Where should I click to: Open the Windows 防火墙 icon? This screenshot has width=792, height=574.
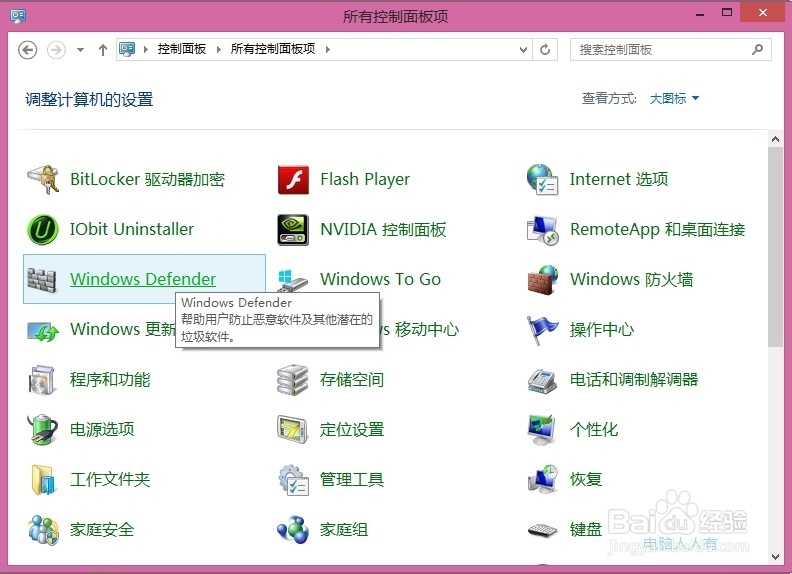(542, 279)
